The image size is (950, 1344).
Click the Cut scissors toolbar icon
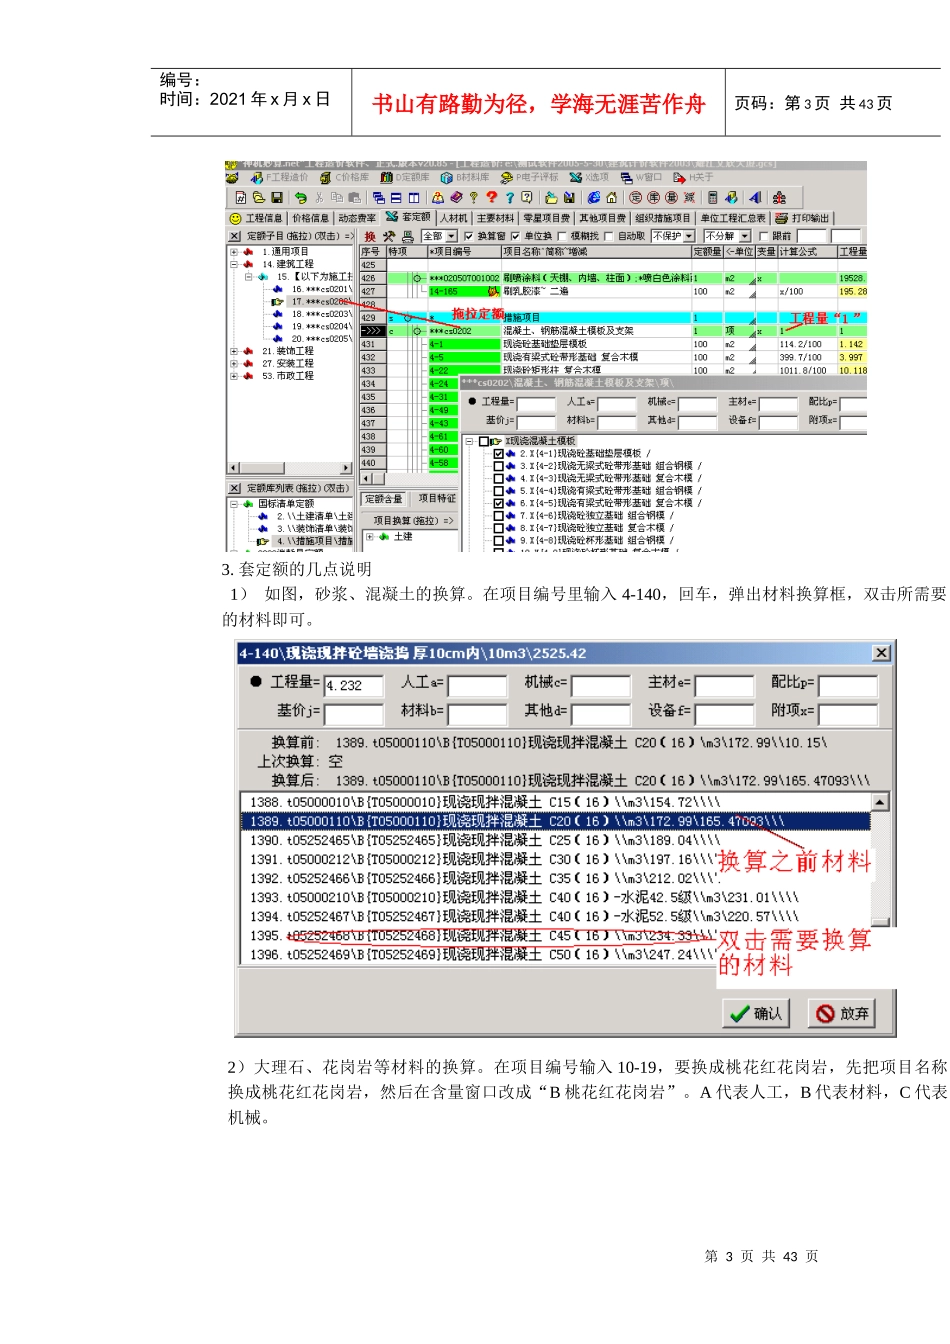coord(319,198)
